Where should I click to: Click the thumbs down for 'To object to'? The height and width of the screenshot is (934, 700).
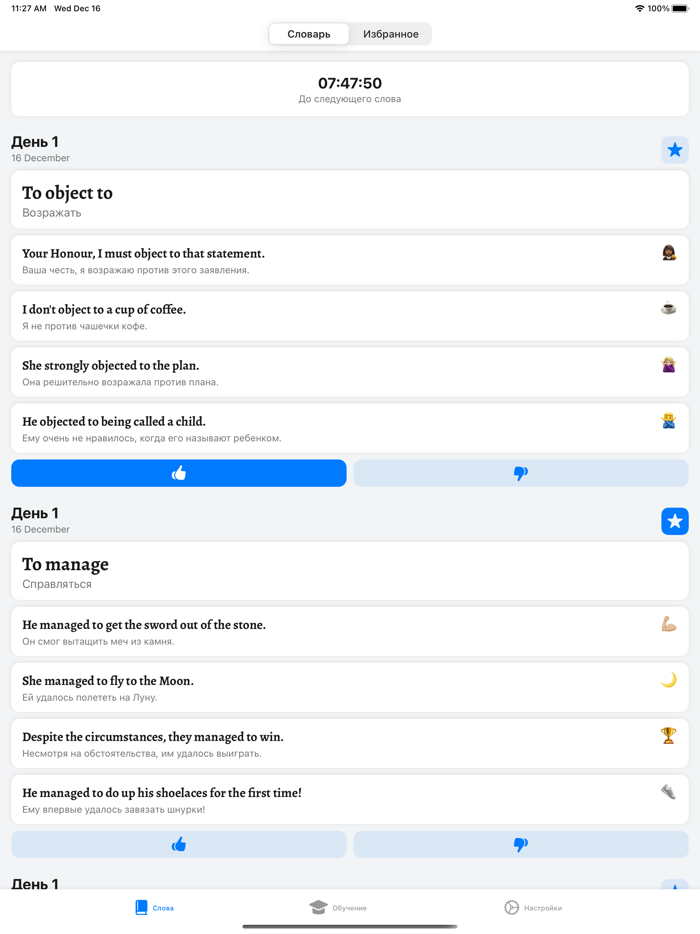pyautogui.click(x=520, y=472)
